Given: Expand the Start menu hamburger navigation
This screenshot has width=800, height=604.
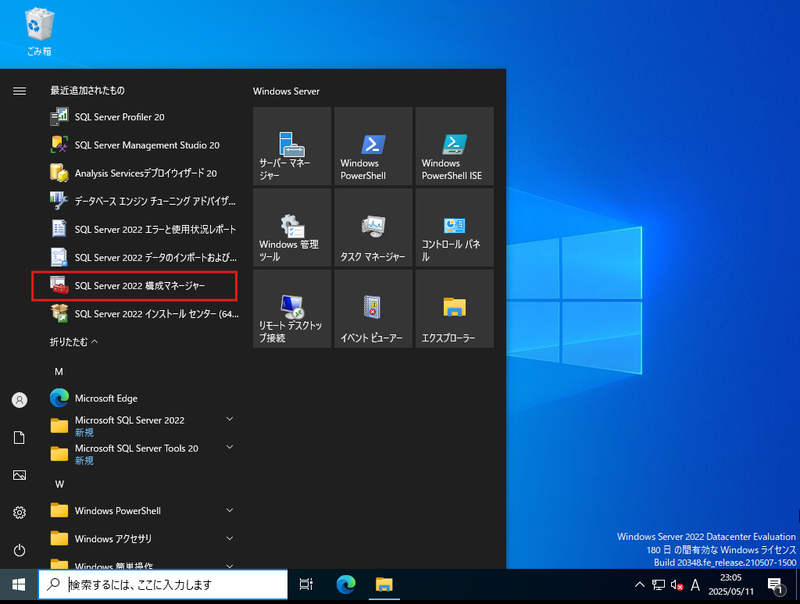Looking at the screenshot, I should click(x=19, y=91).
